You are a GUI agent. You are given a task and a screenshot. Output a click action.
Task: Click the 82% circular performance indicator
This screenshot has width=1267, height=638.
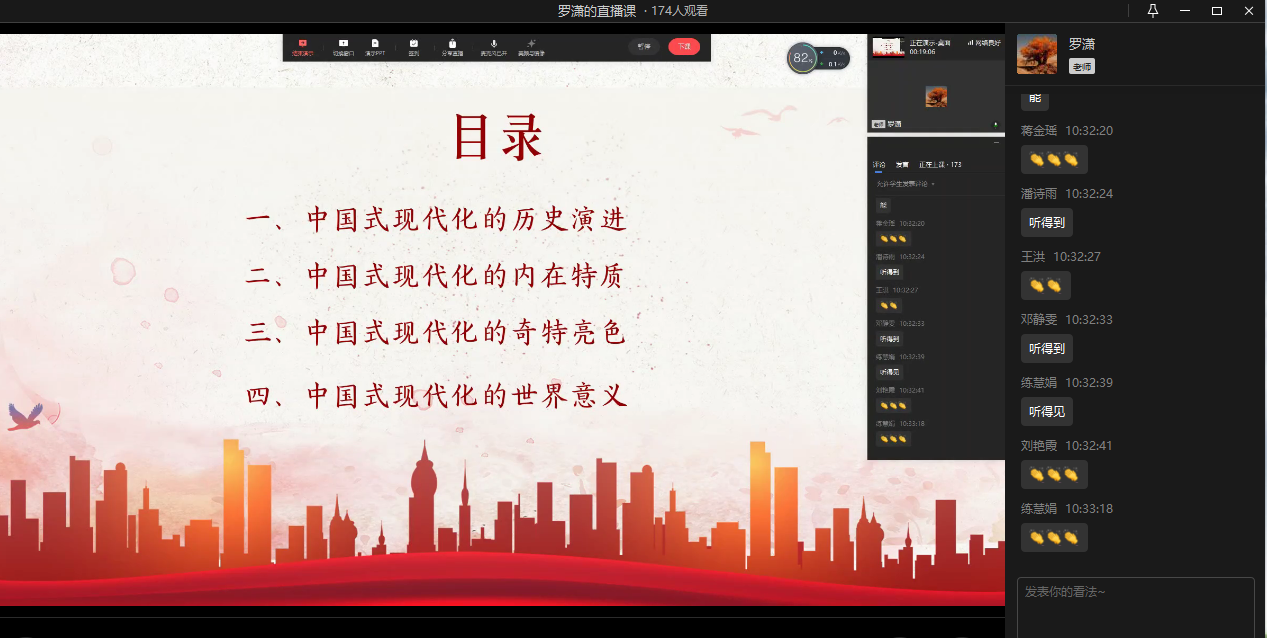[802, 58]
